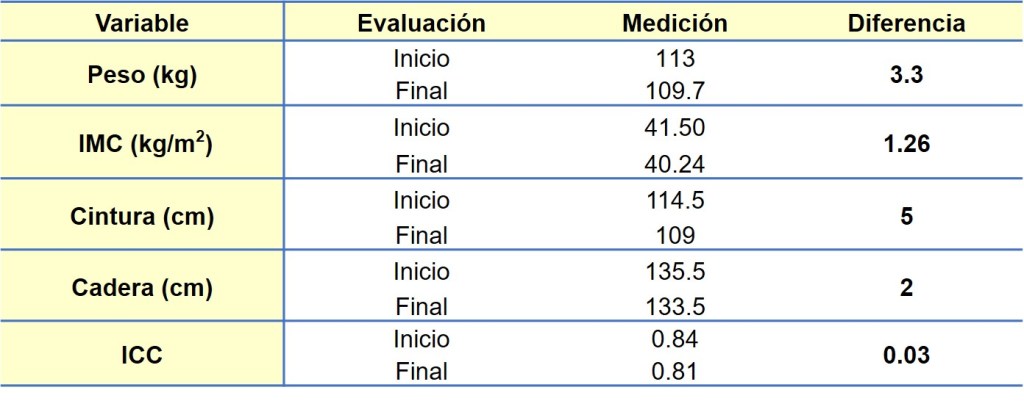Select the 109.7 final weight value
This screenshot has width=1024, height=401.
coord(674,92)
